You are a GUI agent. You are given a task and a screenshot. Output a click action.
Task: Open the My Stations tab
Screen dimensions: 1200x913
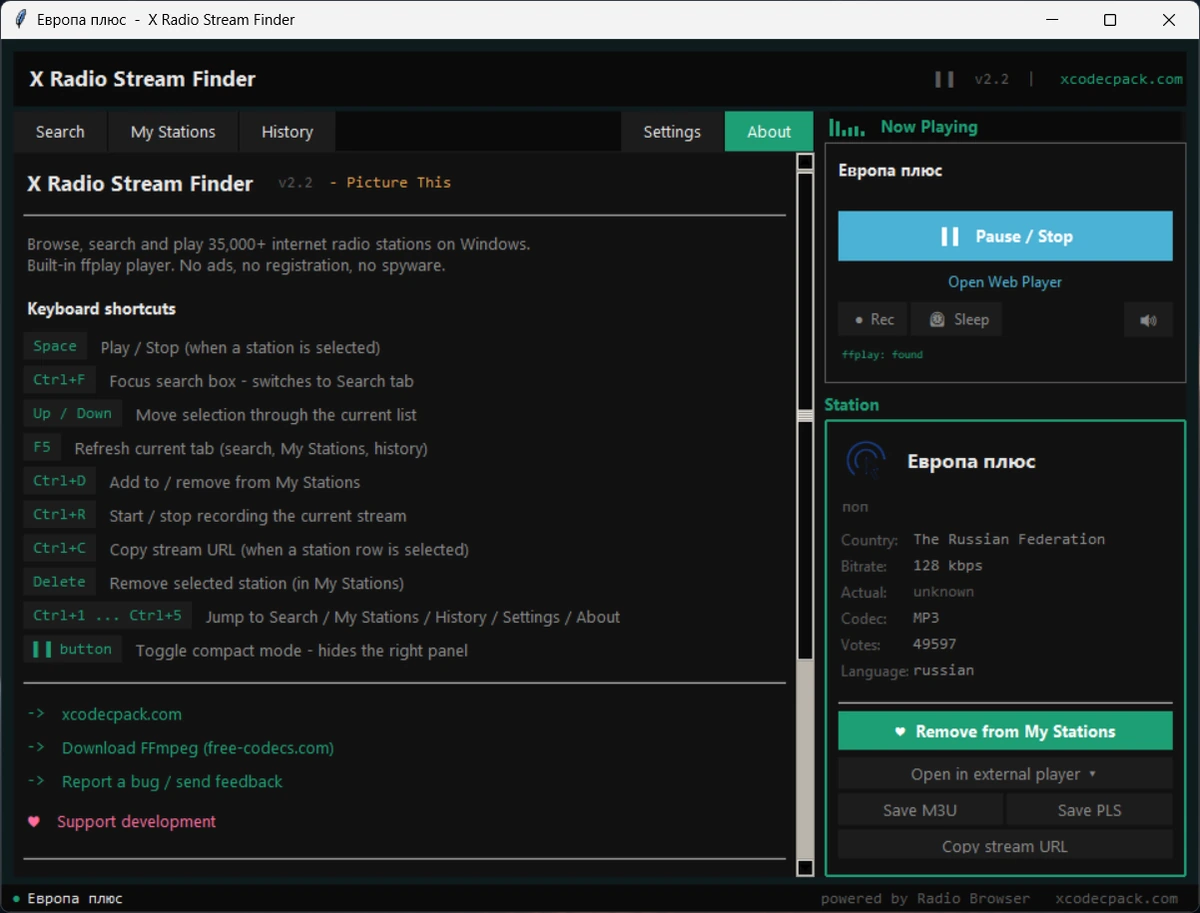(173, 131)
